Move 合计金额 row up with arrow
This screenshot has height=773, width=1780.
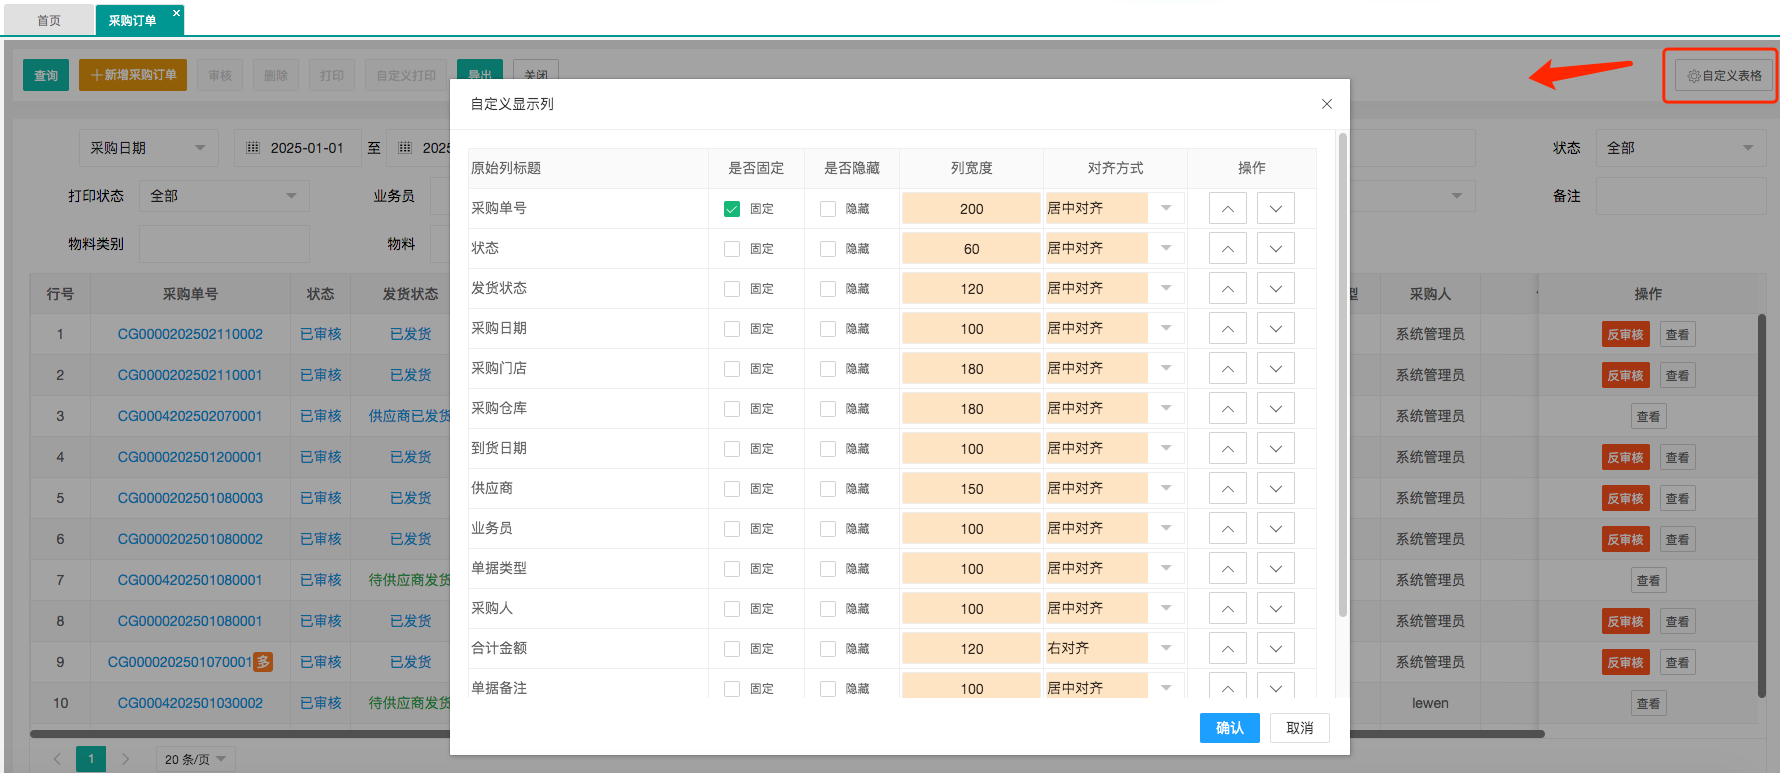click(1227, 649)
